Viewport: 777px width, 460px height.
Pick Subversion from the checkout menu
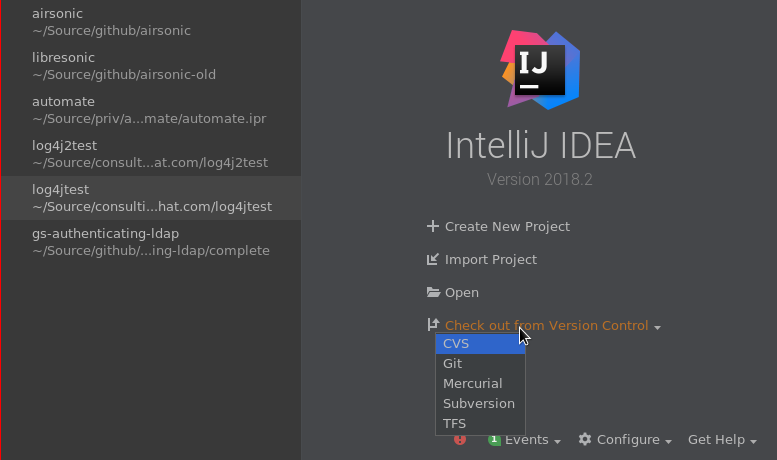click(x=480, y=403)
